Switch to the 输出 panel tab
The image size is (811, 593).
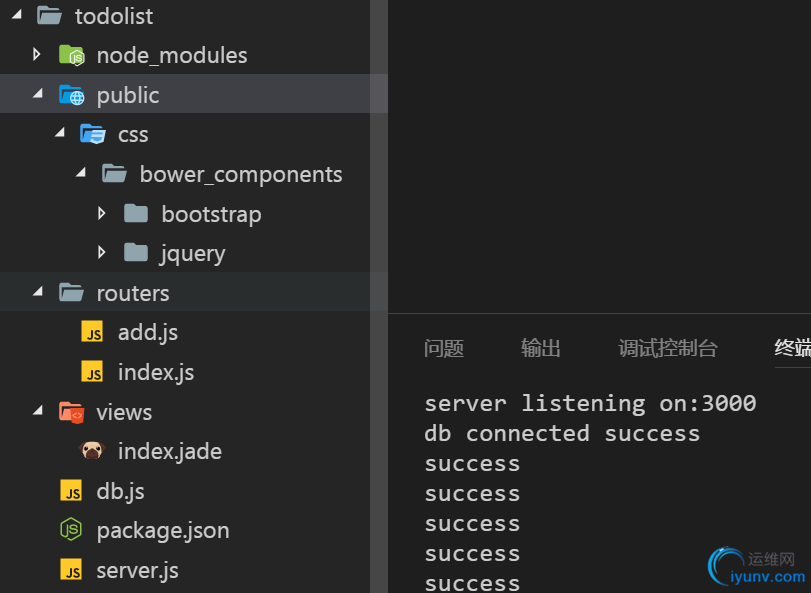click(540, 348)
